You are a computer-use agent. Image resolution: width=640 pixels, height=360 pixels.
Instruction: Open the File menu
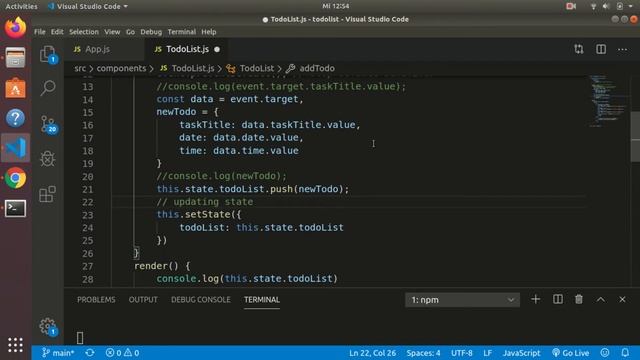click(40, 32)
